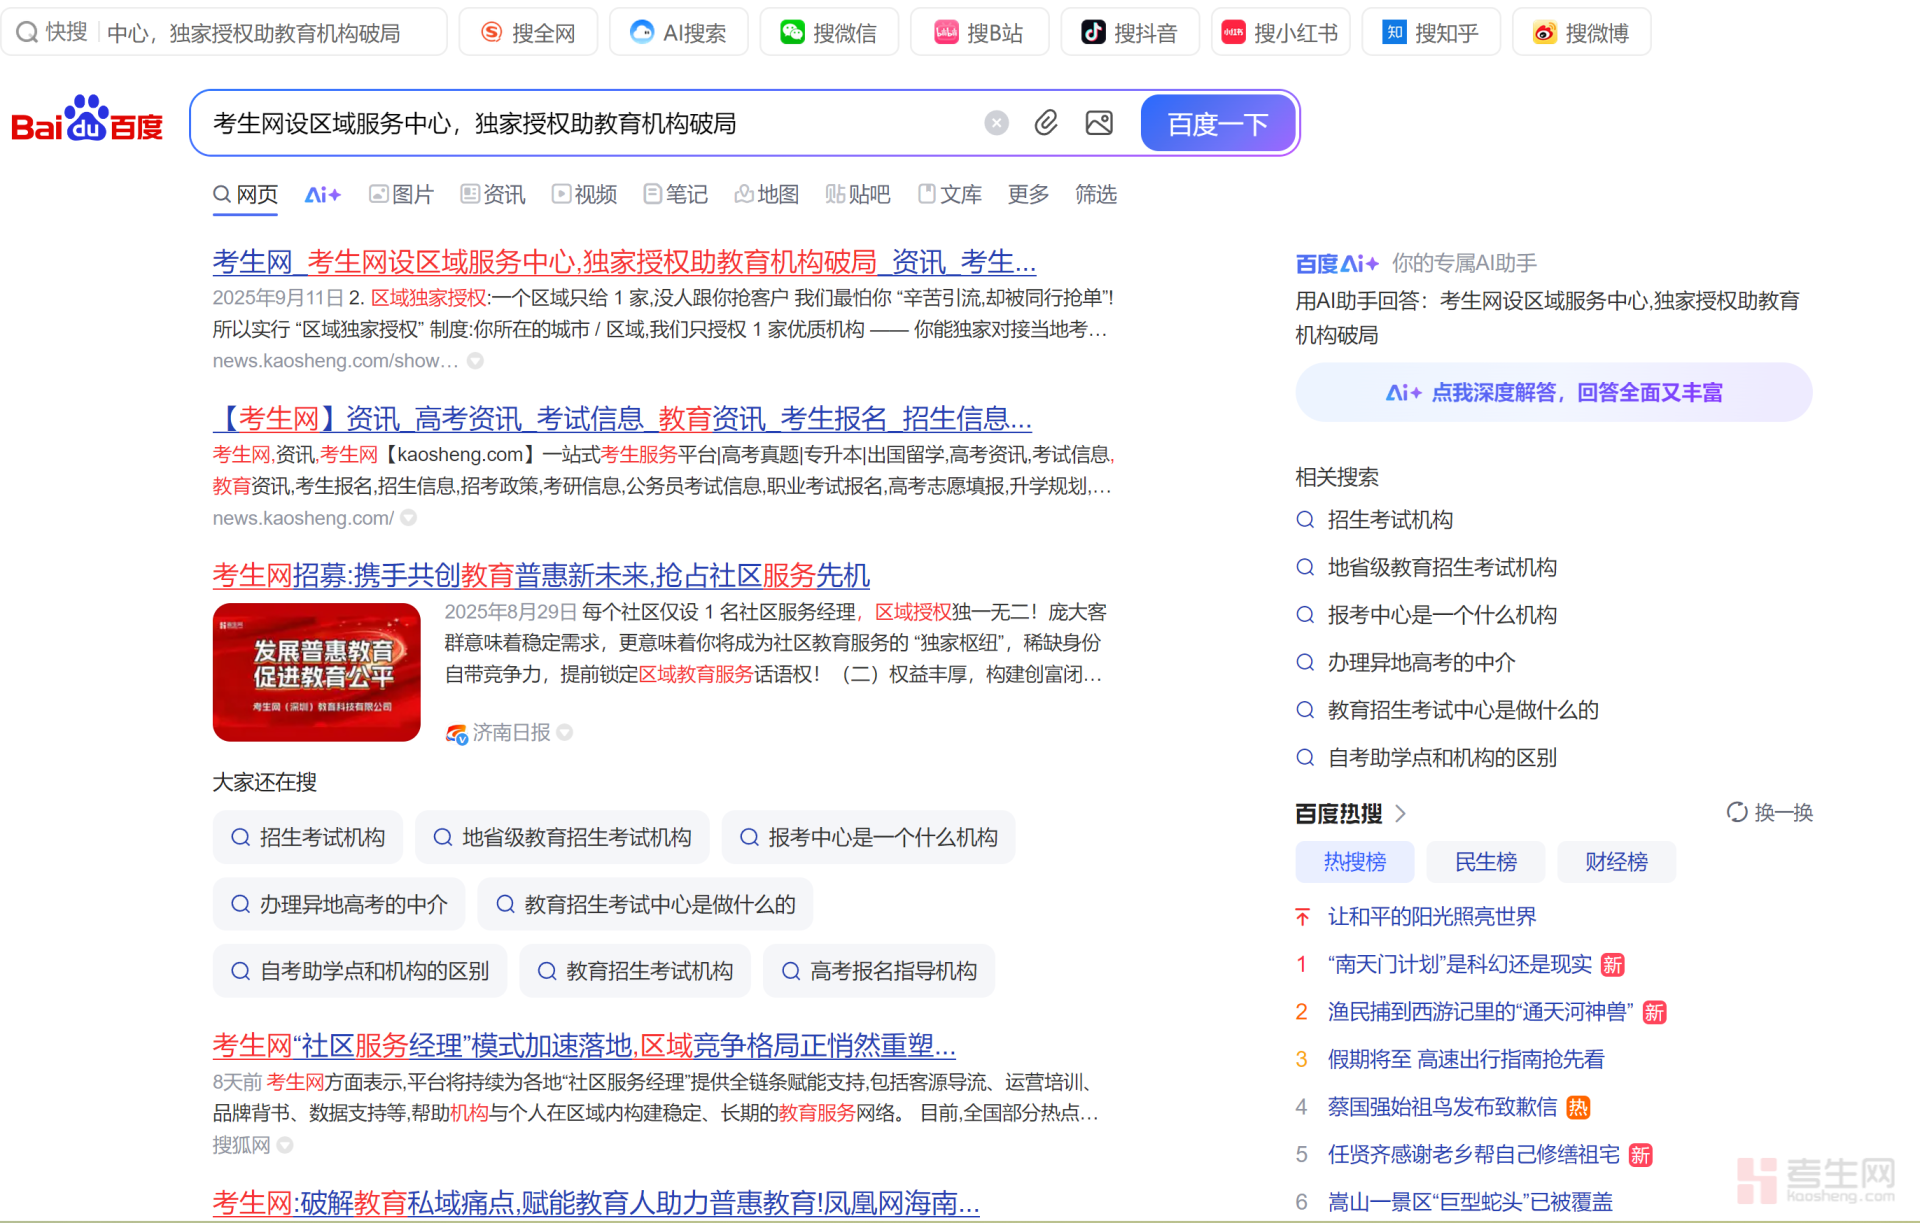Refresh hot searches with 换一换
Screen dimensions: 1920x1223
pos(1769,812)
